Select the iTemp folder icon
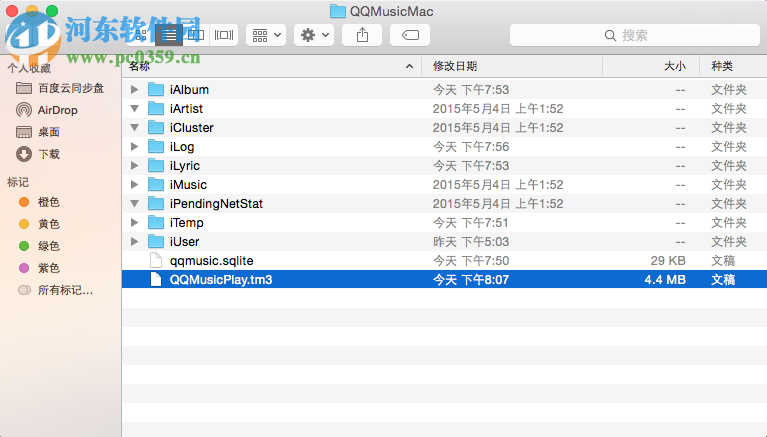Image resolution: width=767 pixels, height=437 pixels. [156, 223]
